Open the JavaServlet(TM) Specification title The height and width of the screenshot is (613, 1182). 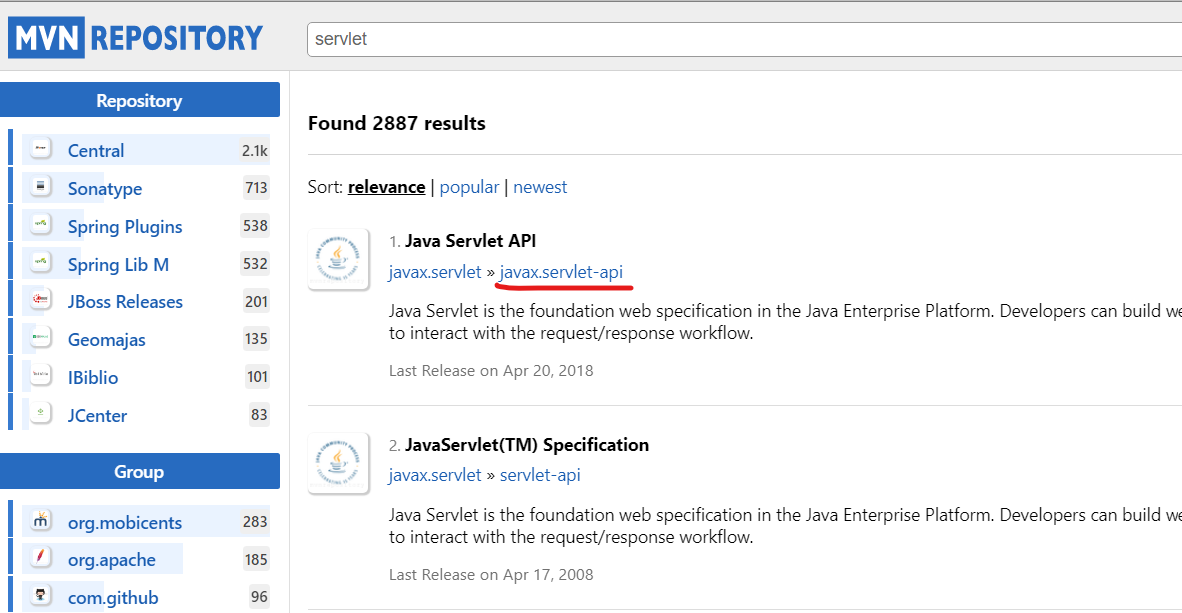(527, 445)
